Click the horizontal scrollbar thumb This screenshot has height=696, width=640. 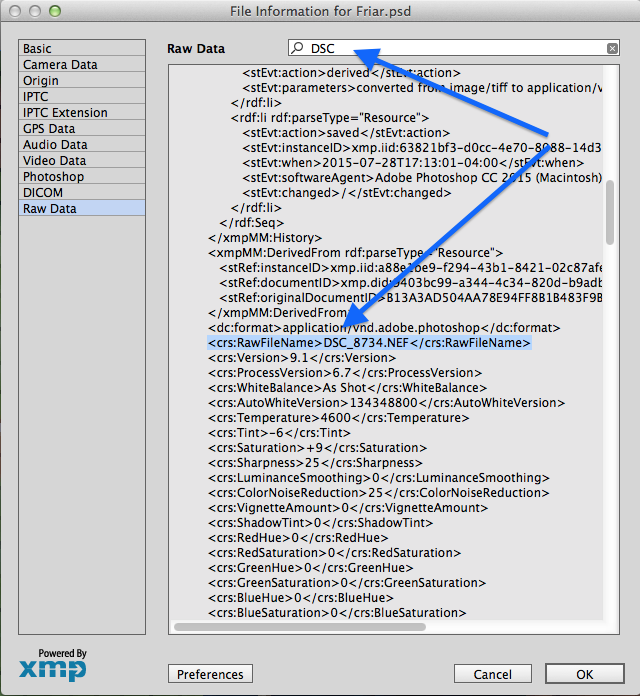pyautogui.click(x=300, y=627)
